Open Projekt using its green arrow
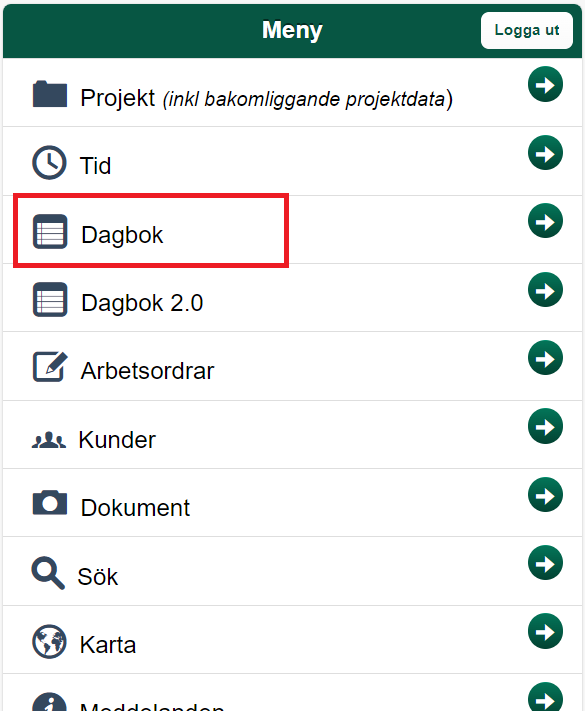 click(546, 84)
